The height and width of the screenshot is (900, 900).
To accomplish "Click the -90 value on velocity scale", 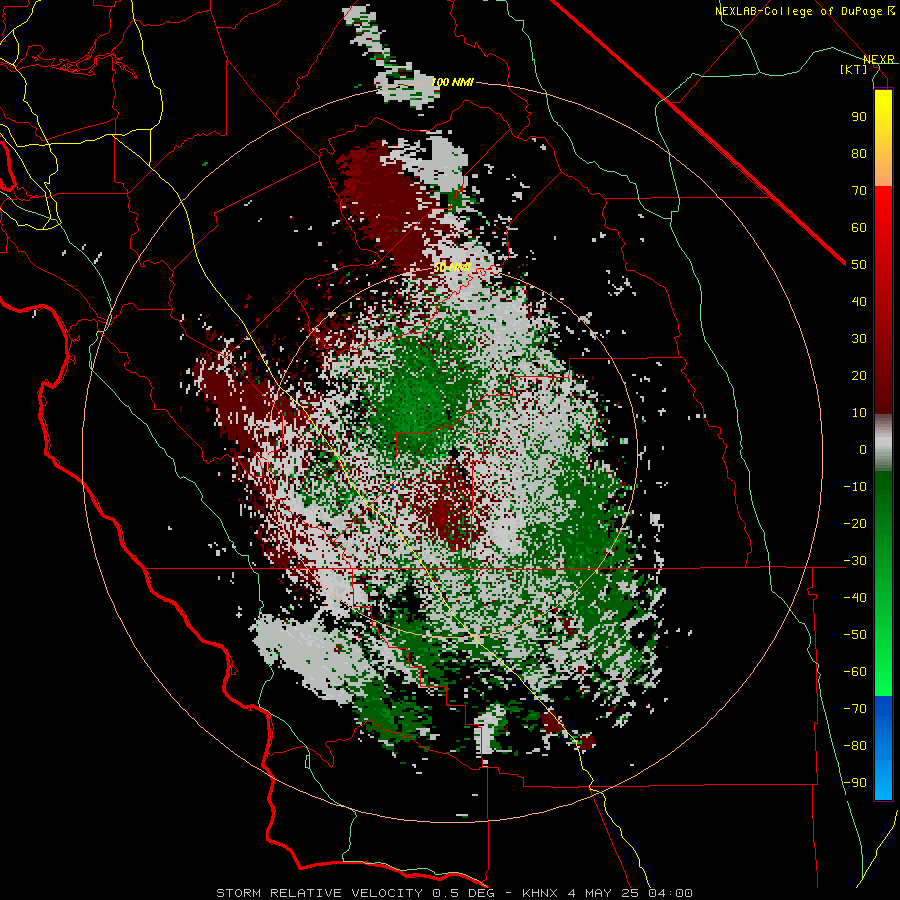I will point(855,783).
